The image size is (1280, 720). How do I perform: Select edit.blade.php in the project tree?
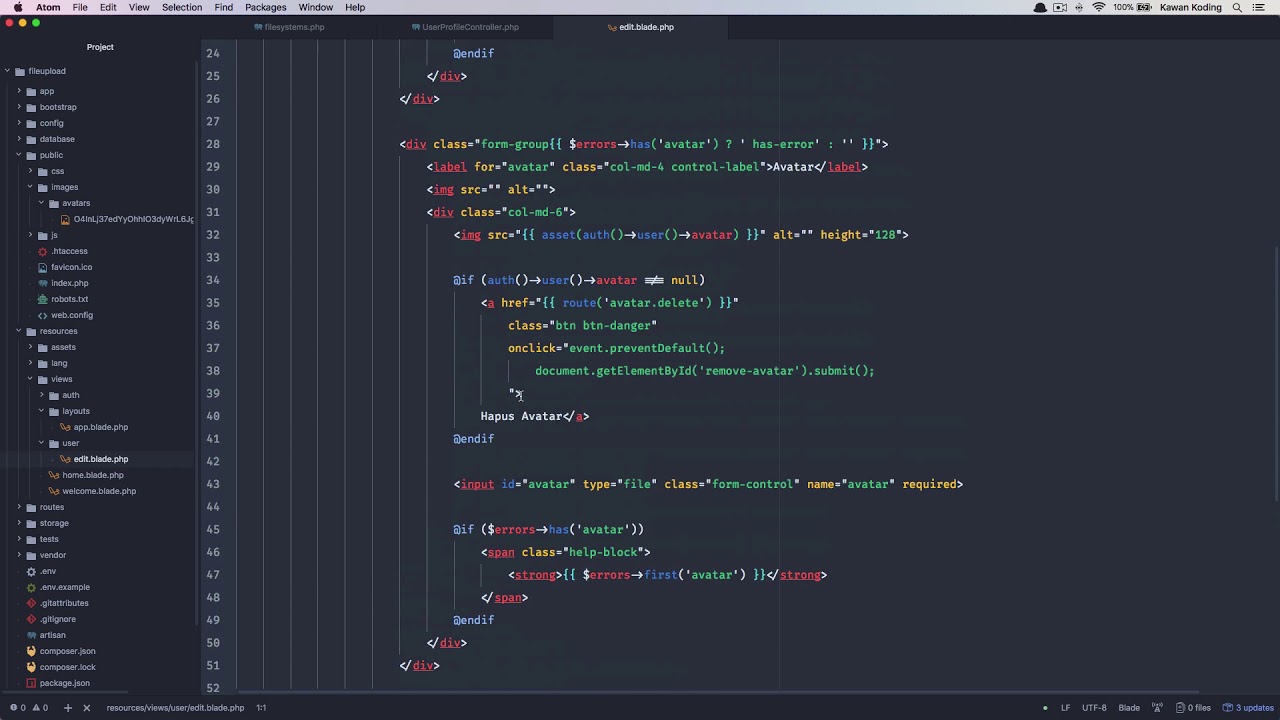[100, 459]
